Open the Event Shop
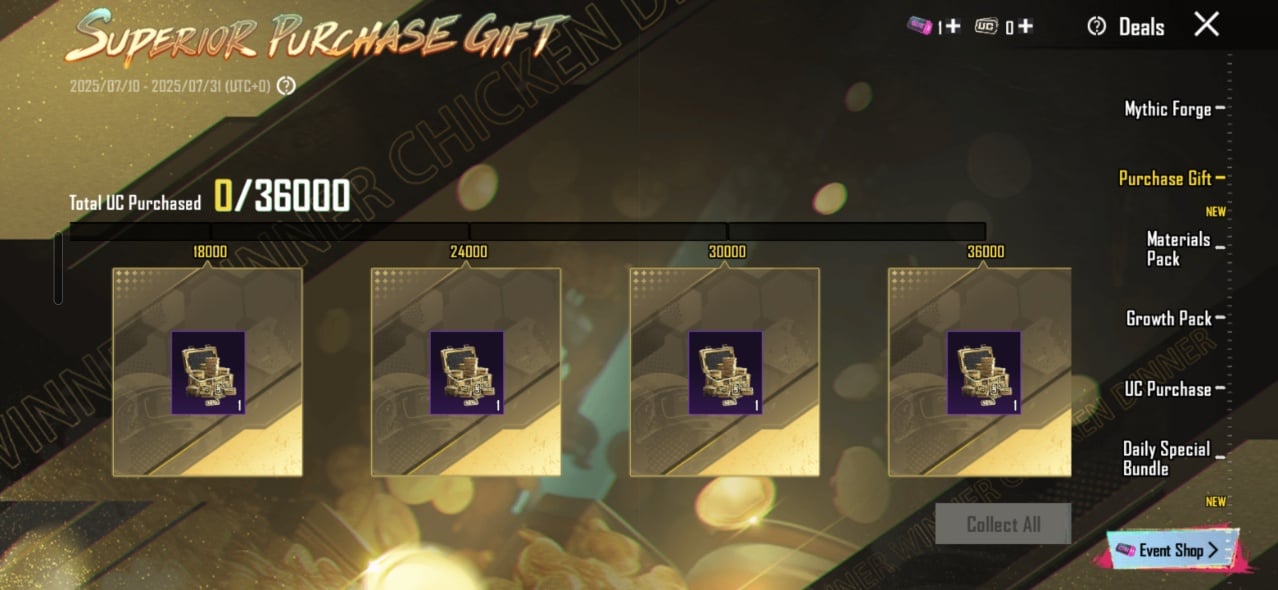The height and width of the screenshot is (590, 1278). (1172, 550)
